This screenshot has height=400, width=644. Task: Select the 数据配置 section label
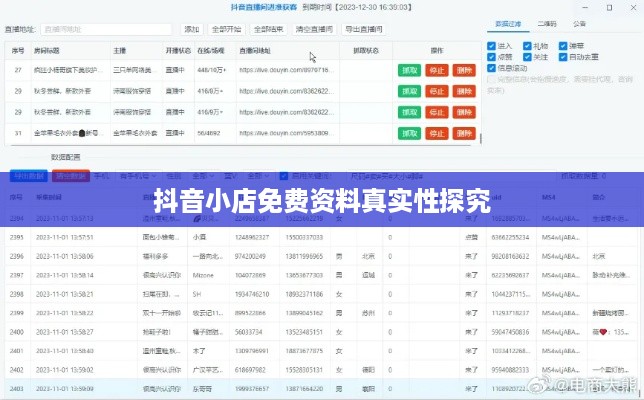(x=66, y=157)
